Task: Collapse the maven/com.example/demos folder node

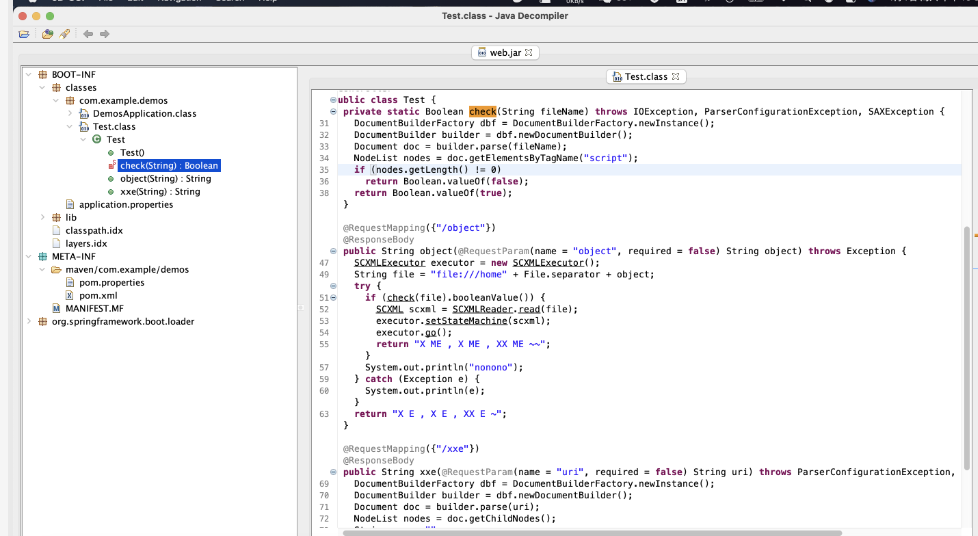Action: (x=42, y=270)
